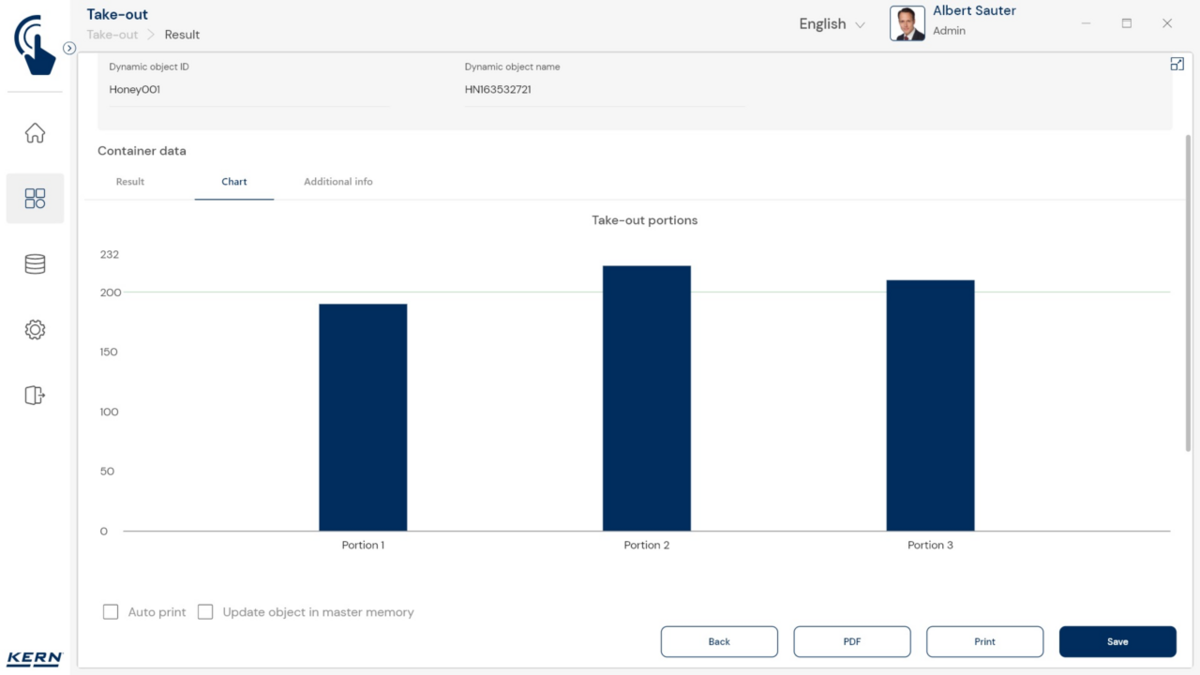Screen dimensions: 1200x675
Task: Select the Chart tab
Action: (234, 182)
